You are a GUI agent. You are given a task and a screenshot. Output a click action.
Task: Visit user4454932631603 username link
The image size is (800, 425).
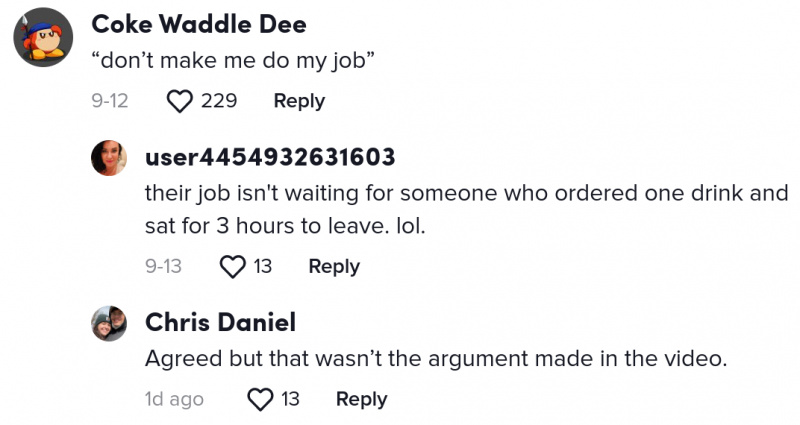point(270,157)
